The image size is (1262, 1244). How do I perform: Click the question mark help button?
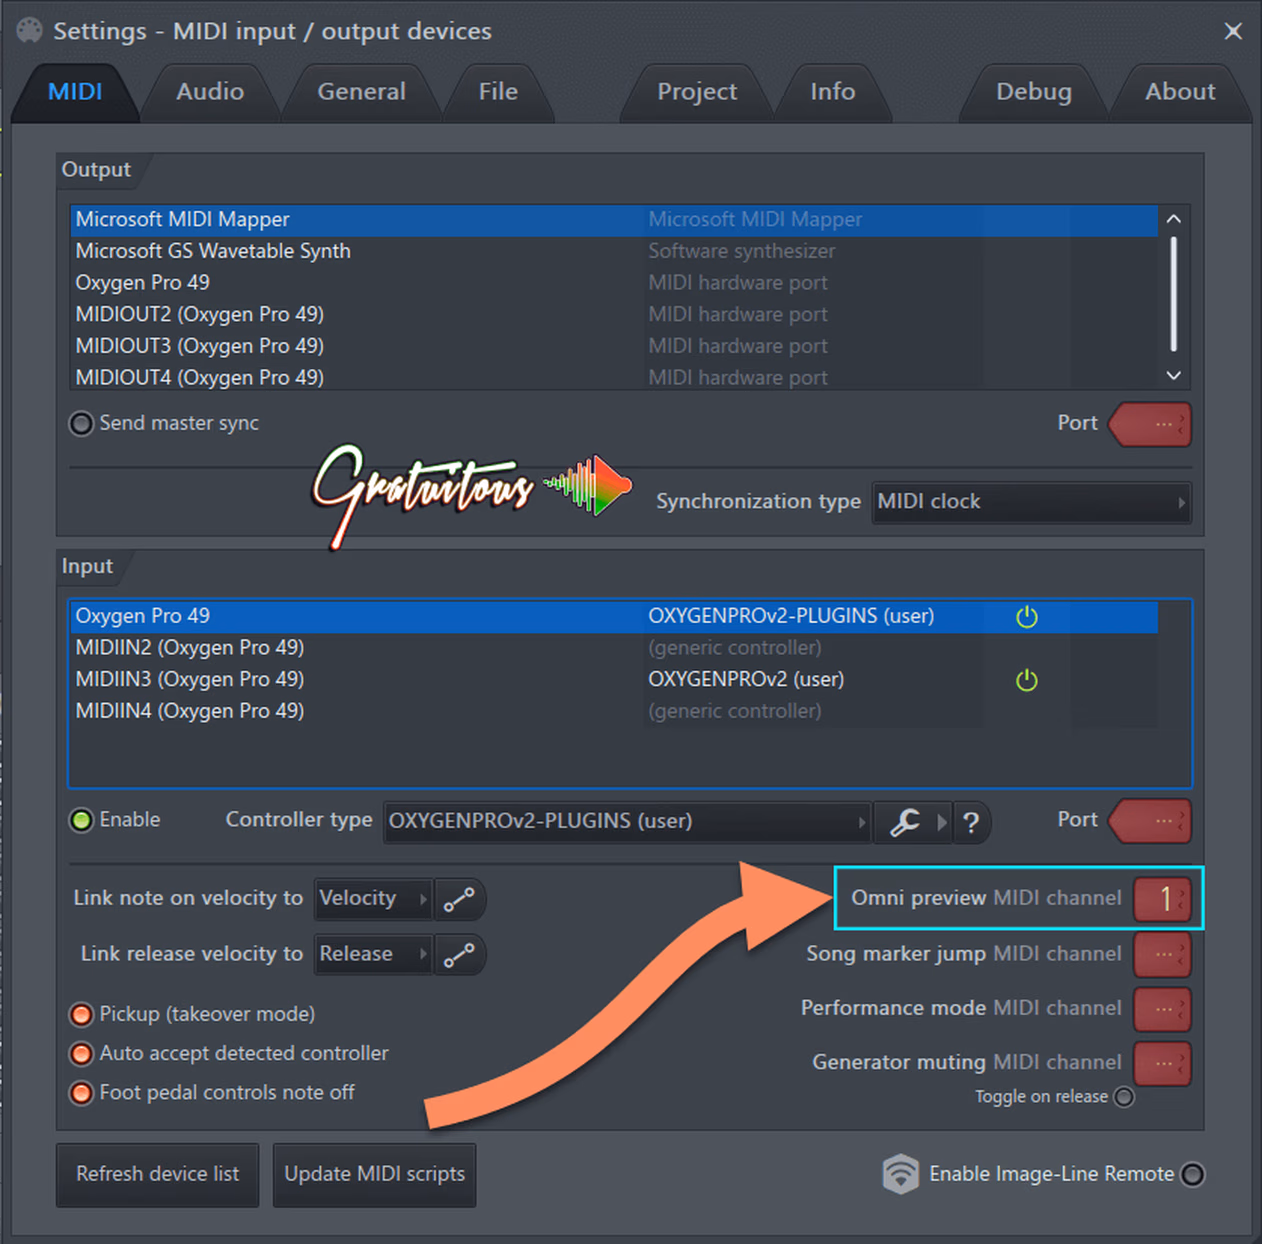coord(971,822)
